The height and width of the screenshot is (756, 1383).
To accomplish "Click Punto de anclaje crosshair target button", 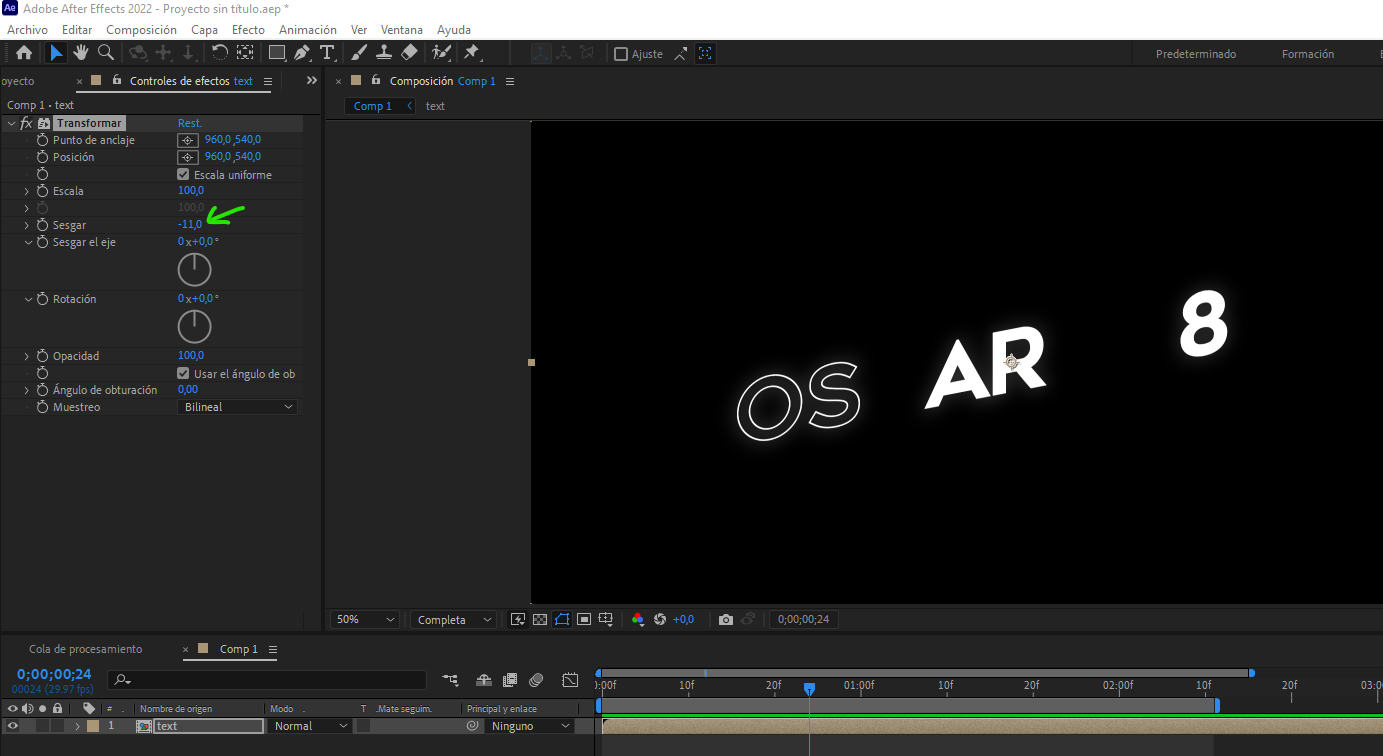I will (187, 140).
